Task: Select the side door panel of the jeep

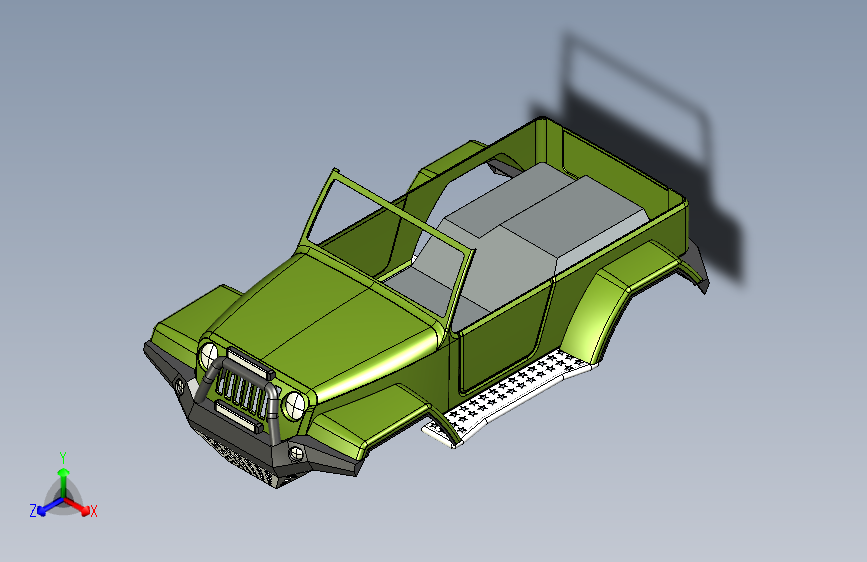Action: click(504, 337)
